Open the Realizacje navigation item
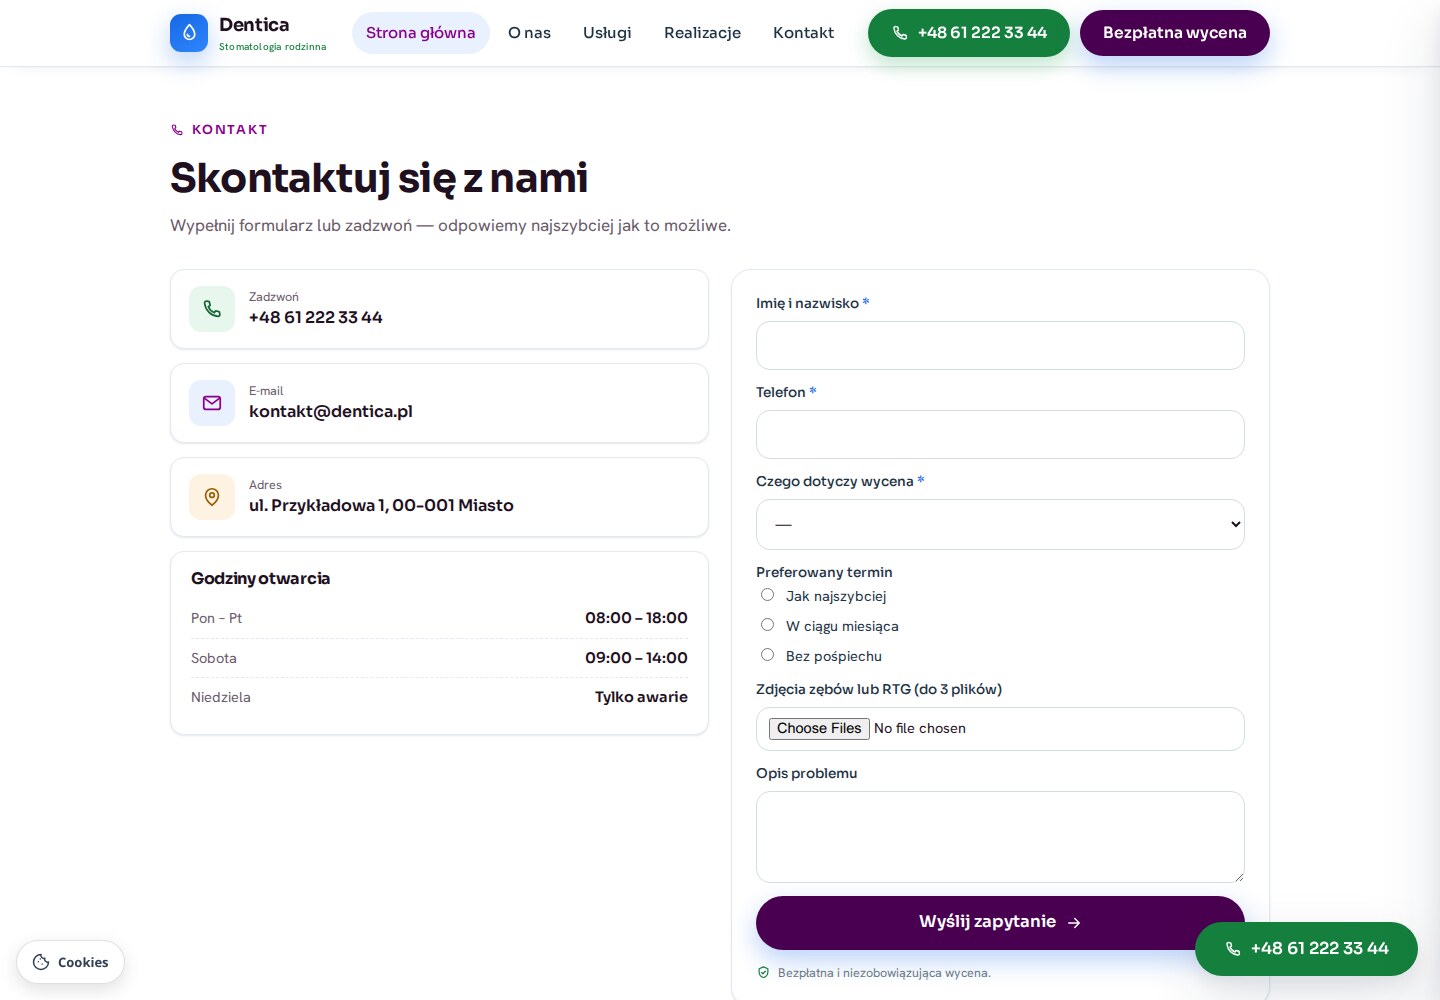 tap(702, 33)
